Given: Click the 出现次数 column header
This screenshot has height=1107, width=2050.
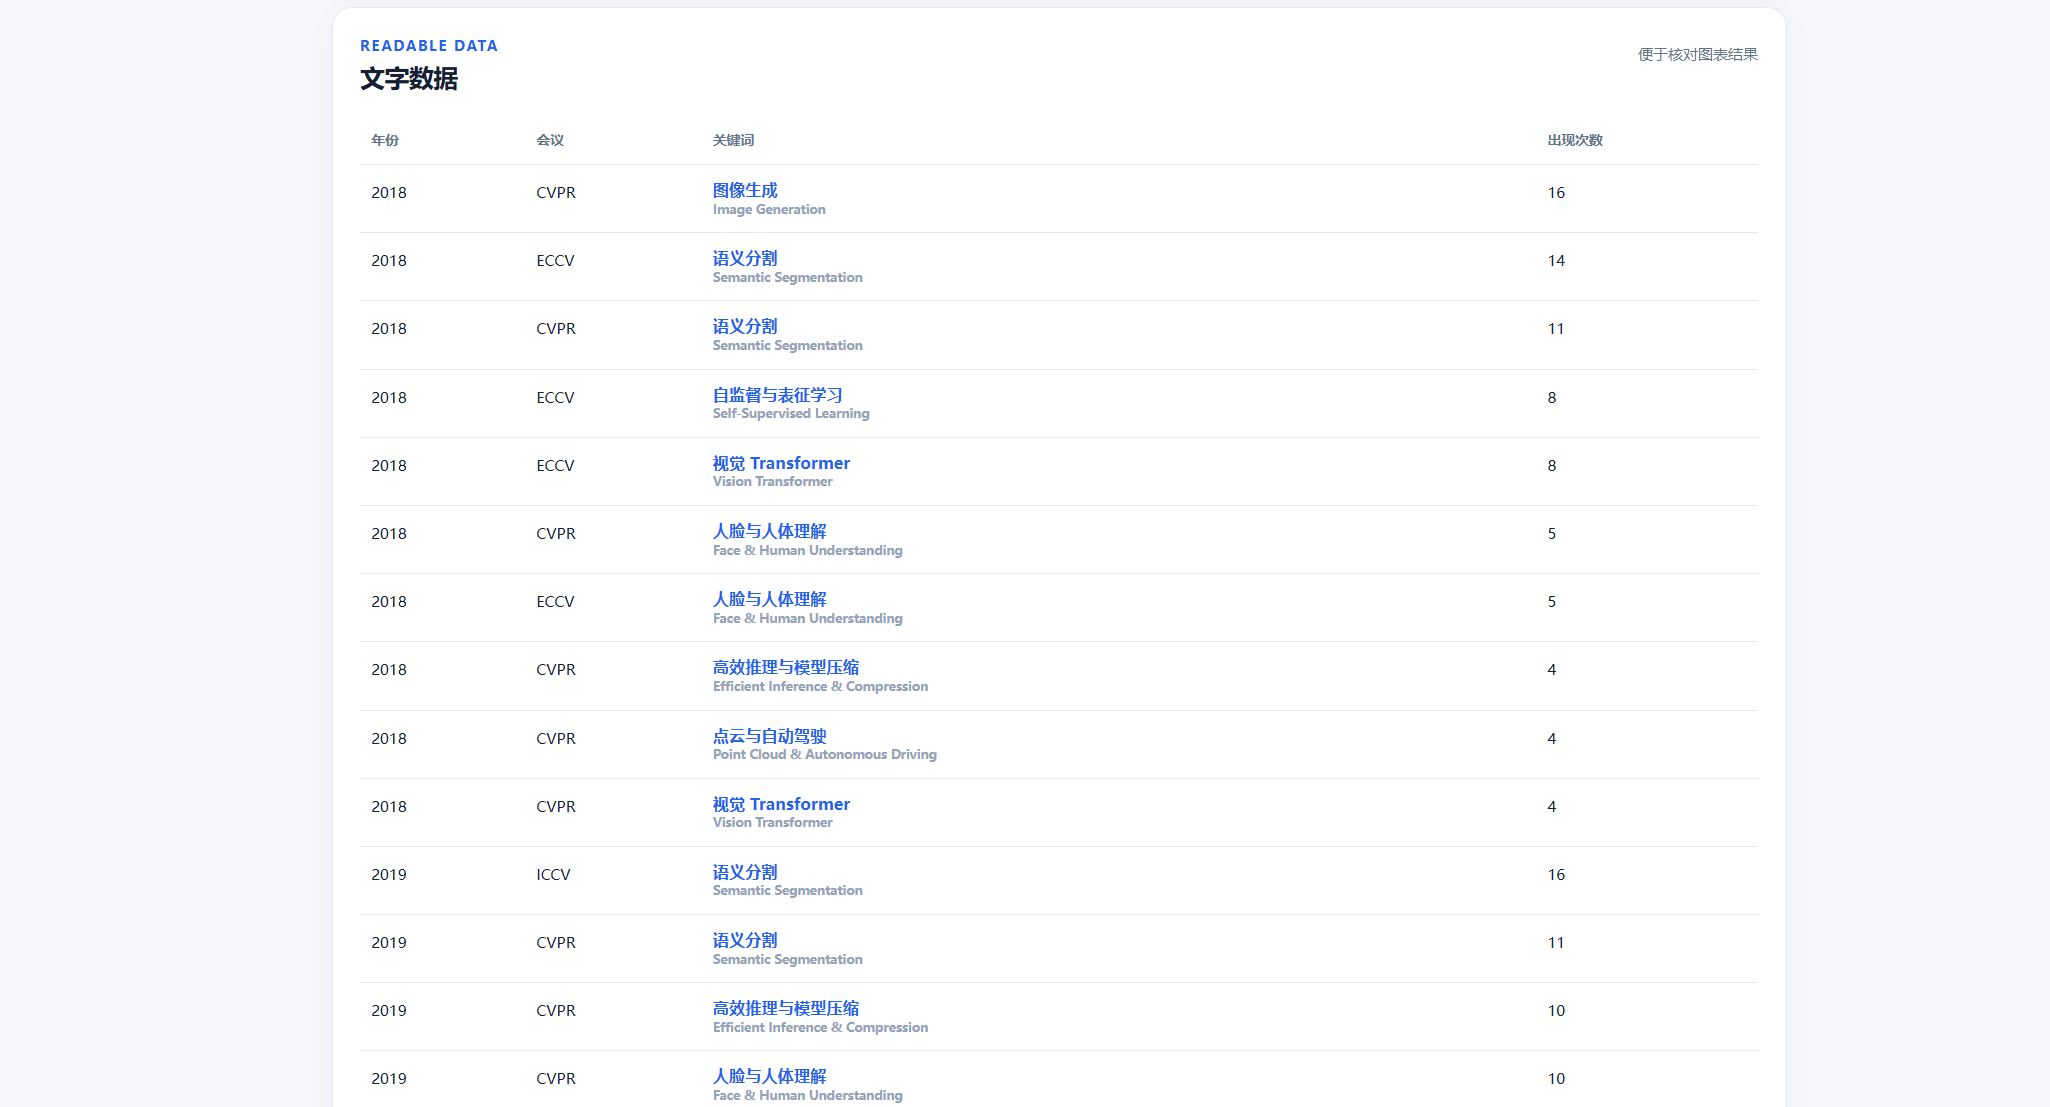Looking at the screenshot, I should (1575, 140).
